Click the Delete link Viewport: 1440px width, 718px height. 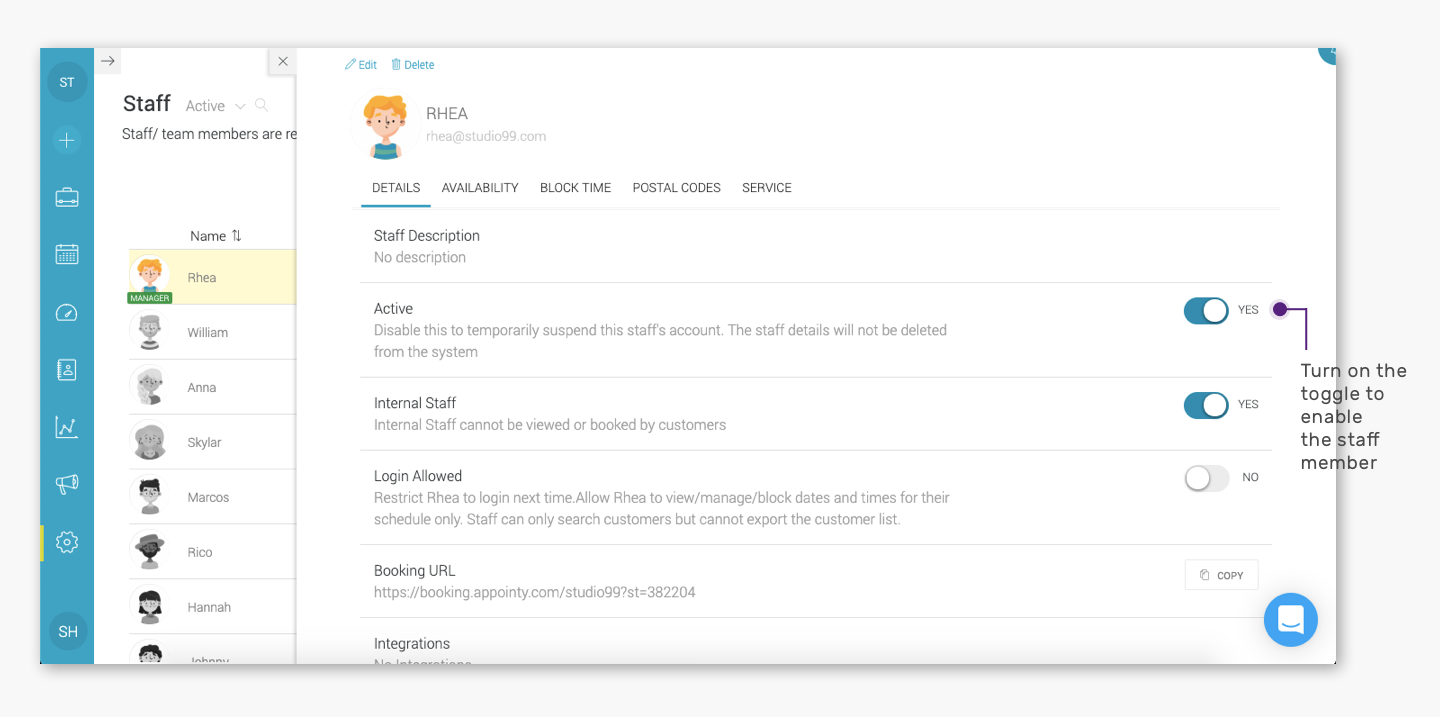pyautogui.click(x=412, y=65)
